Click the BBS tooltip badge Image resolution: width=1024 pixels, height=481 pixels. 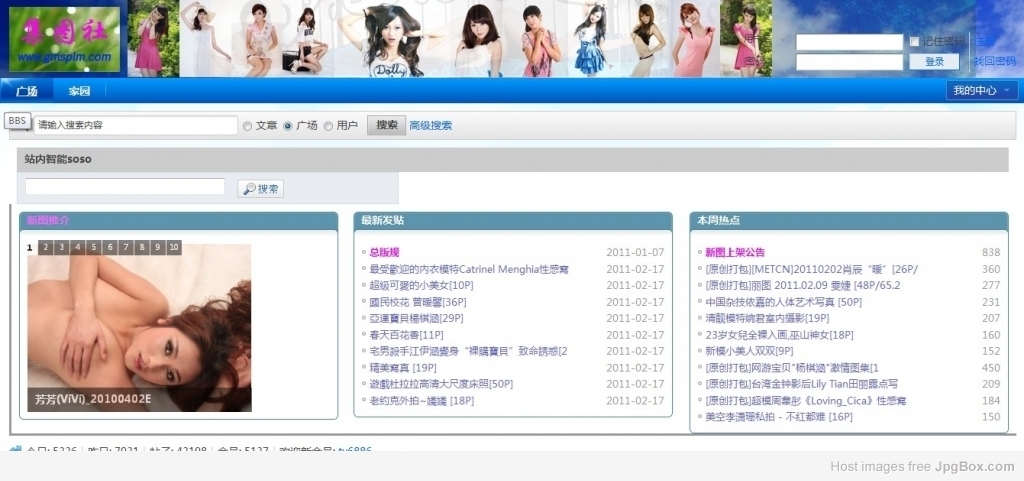(17, 120)
